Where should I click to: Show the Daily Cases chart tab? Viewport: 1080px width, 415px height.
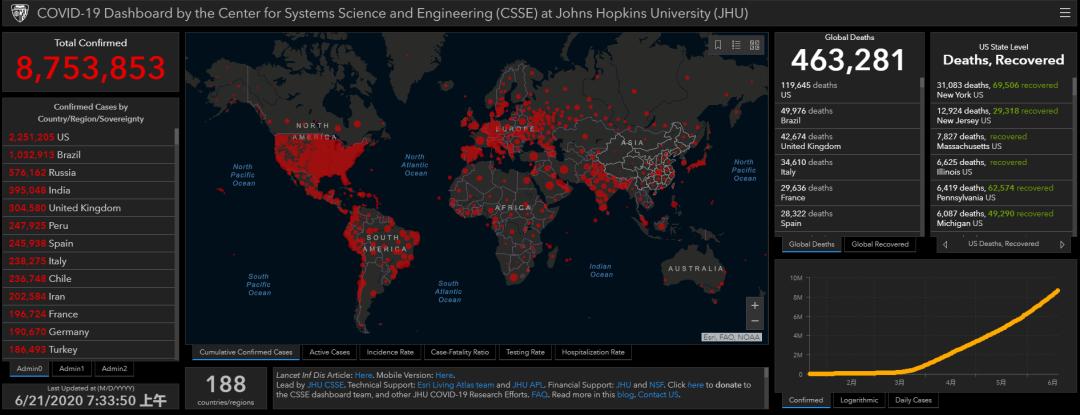[x=913, y=400]
